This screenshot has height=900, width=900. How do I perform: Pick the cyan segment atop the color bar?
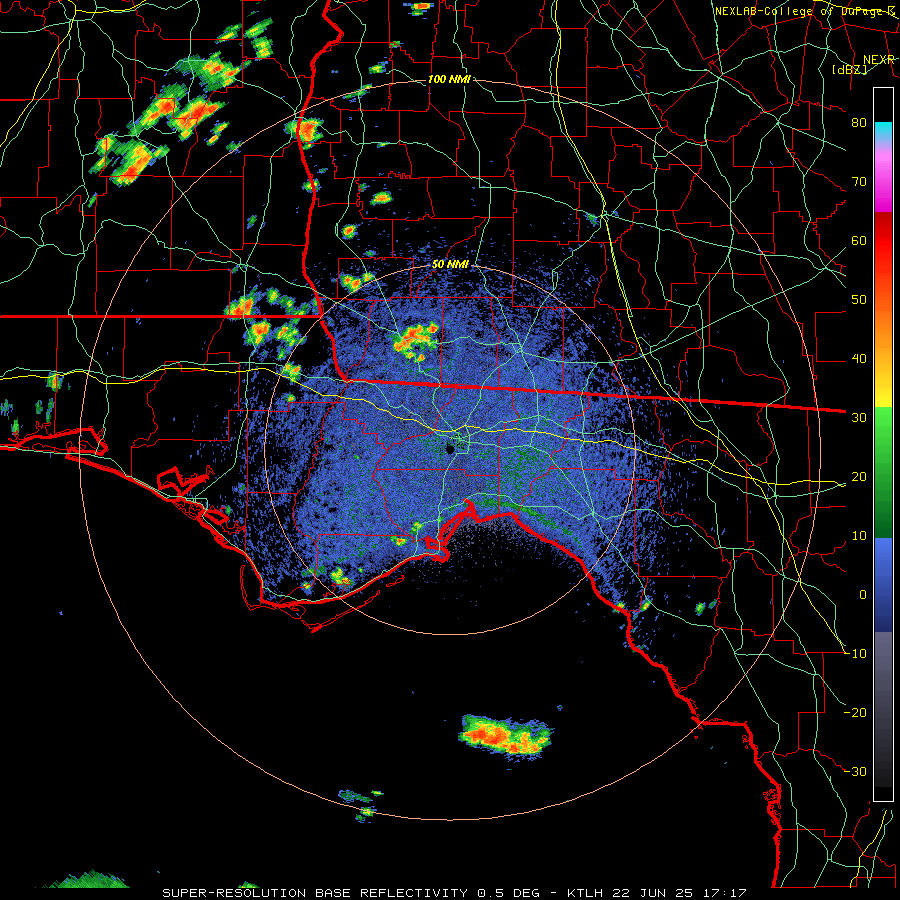tap(883, 132)
